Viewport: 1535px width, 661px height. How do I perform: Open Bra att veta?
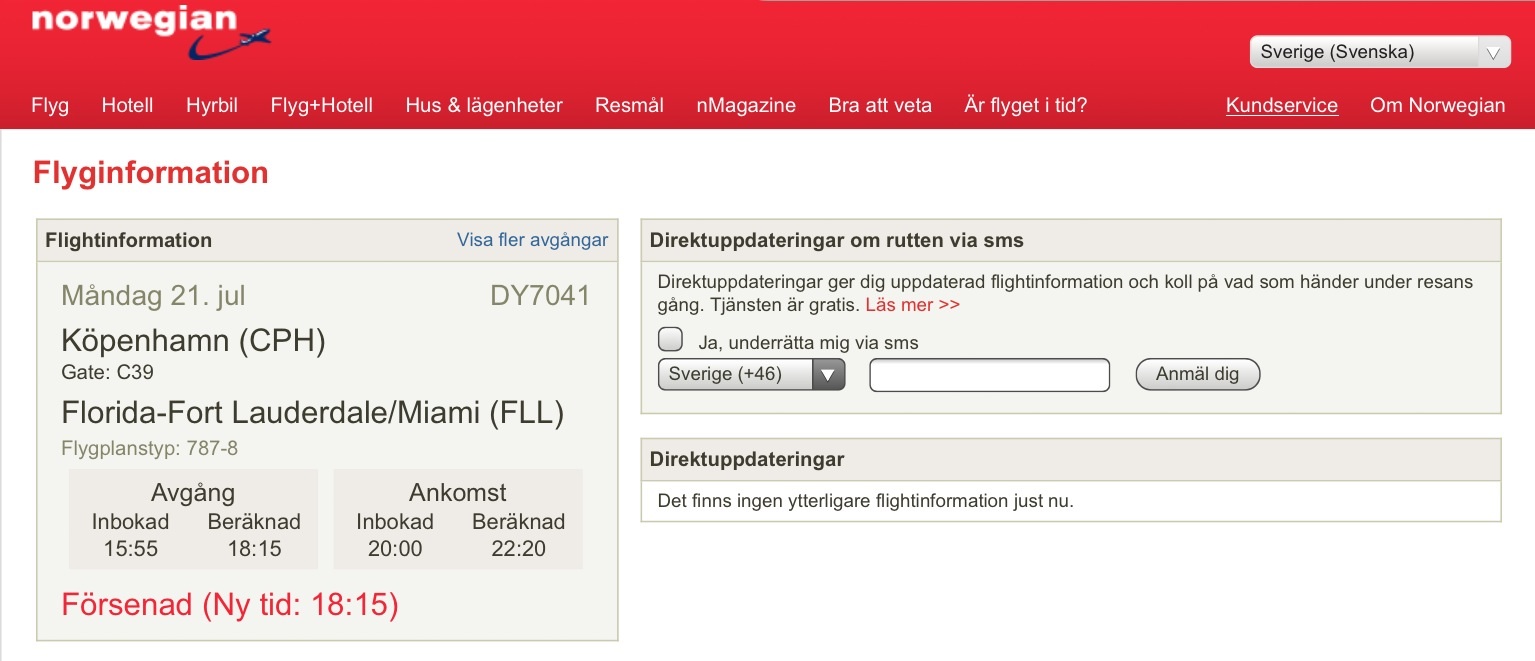click(880, 105)
